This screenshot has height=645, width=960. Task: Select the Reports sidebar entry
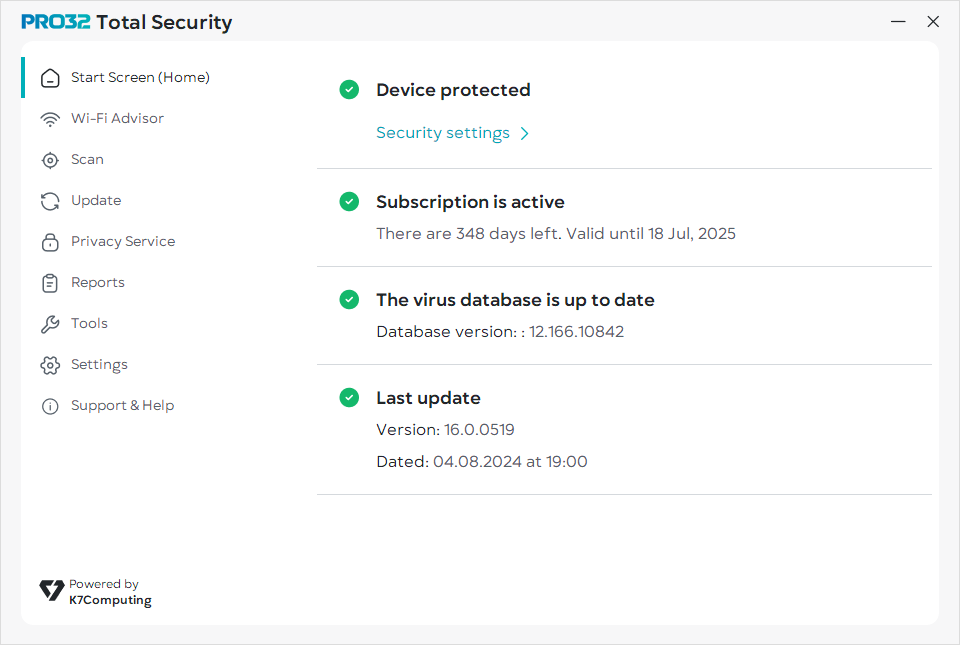(98, 283)
